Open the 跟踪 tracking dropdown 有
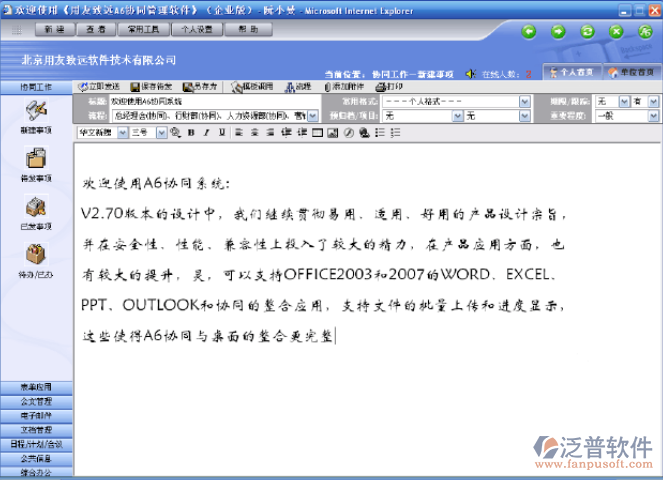 pyautogui.click(x=654, y=101)
